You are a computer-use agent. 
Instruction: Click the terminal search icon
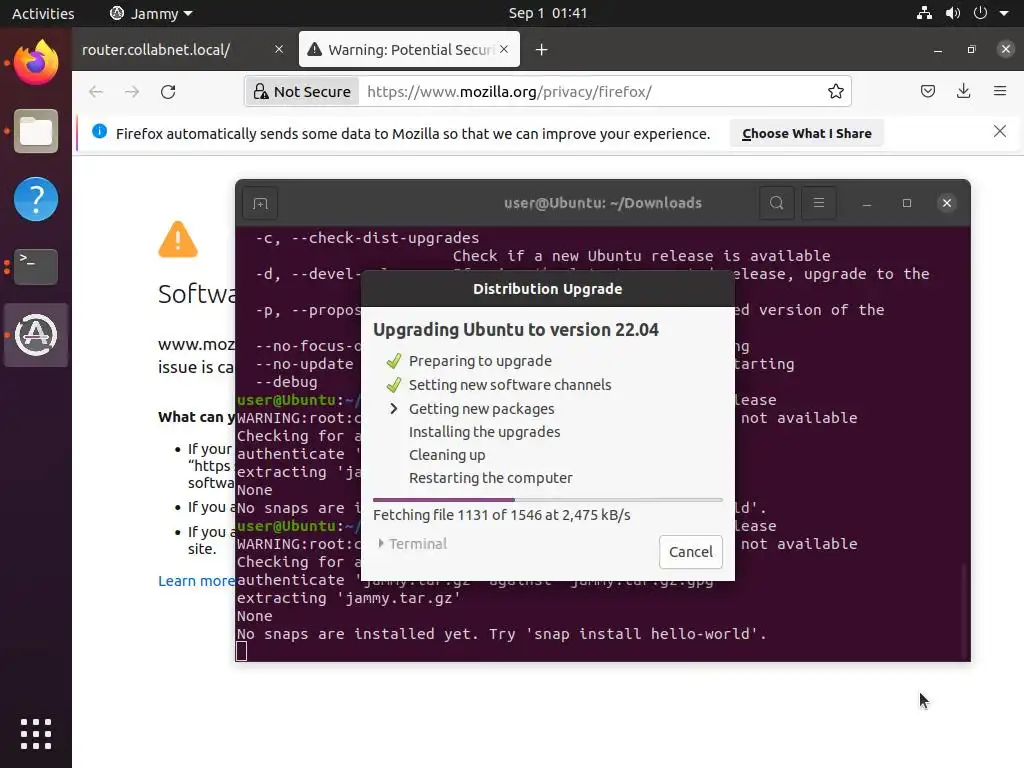[776, 203]
